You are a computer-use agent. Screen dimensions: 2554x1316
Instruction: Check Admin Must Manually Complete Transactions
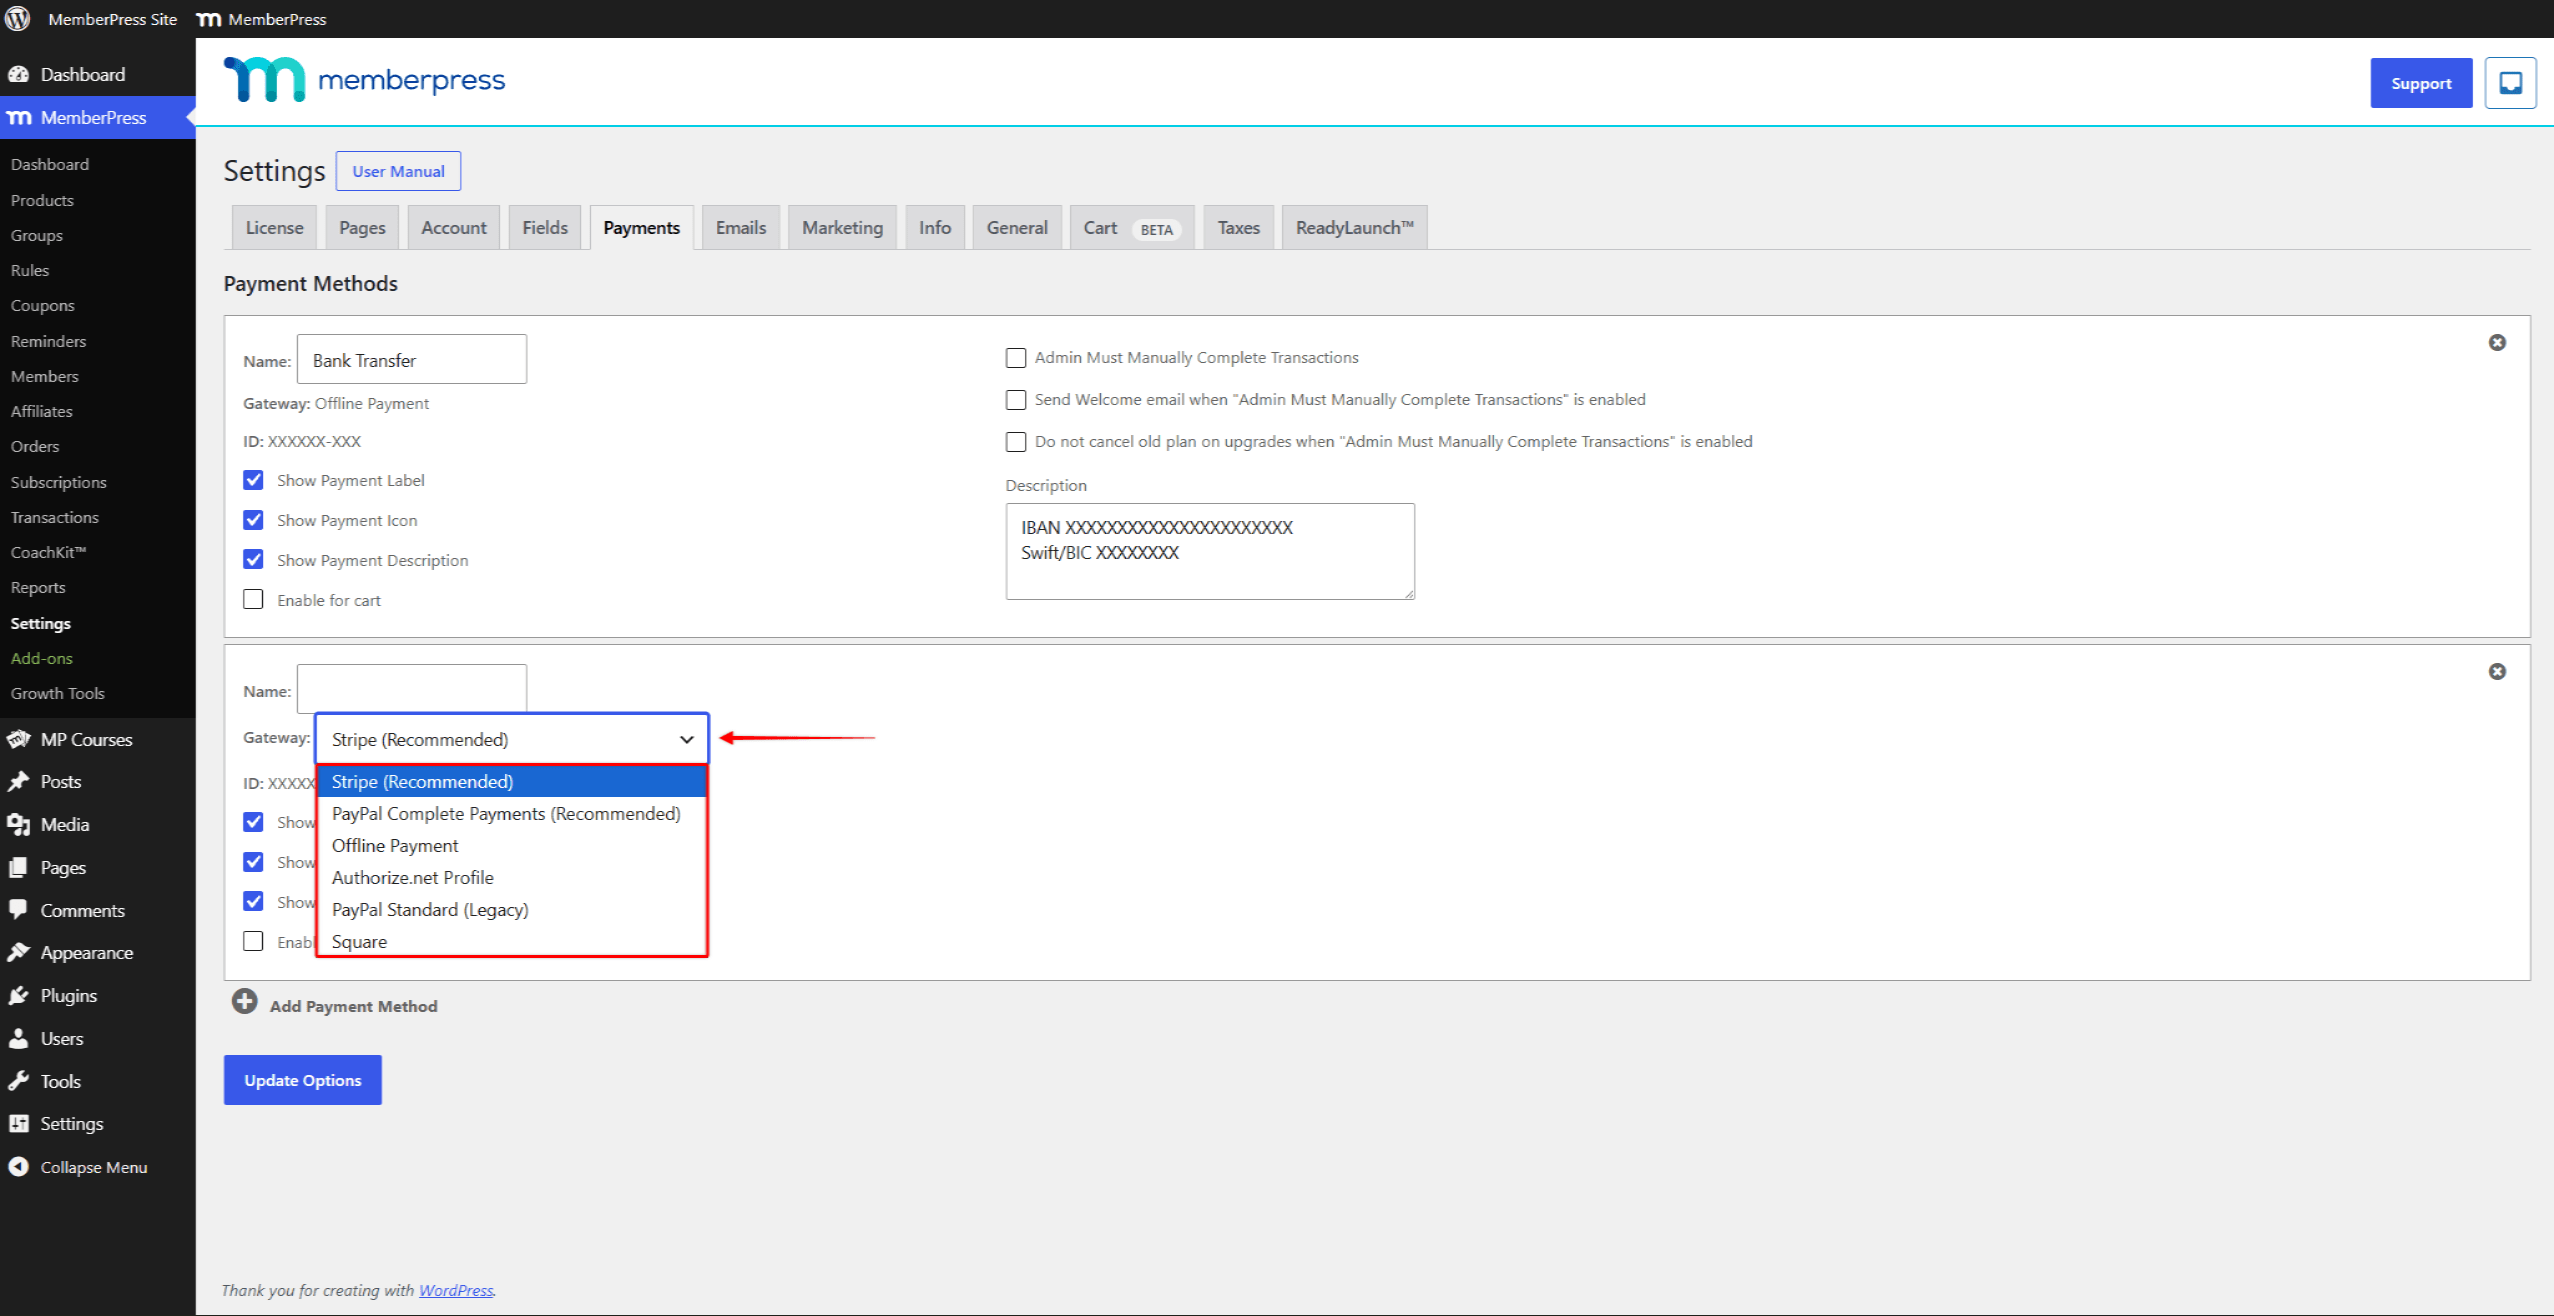pos(1016,358)
